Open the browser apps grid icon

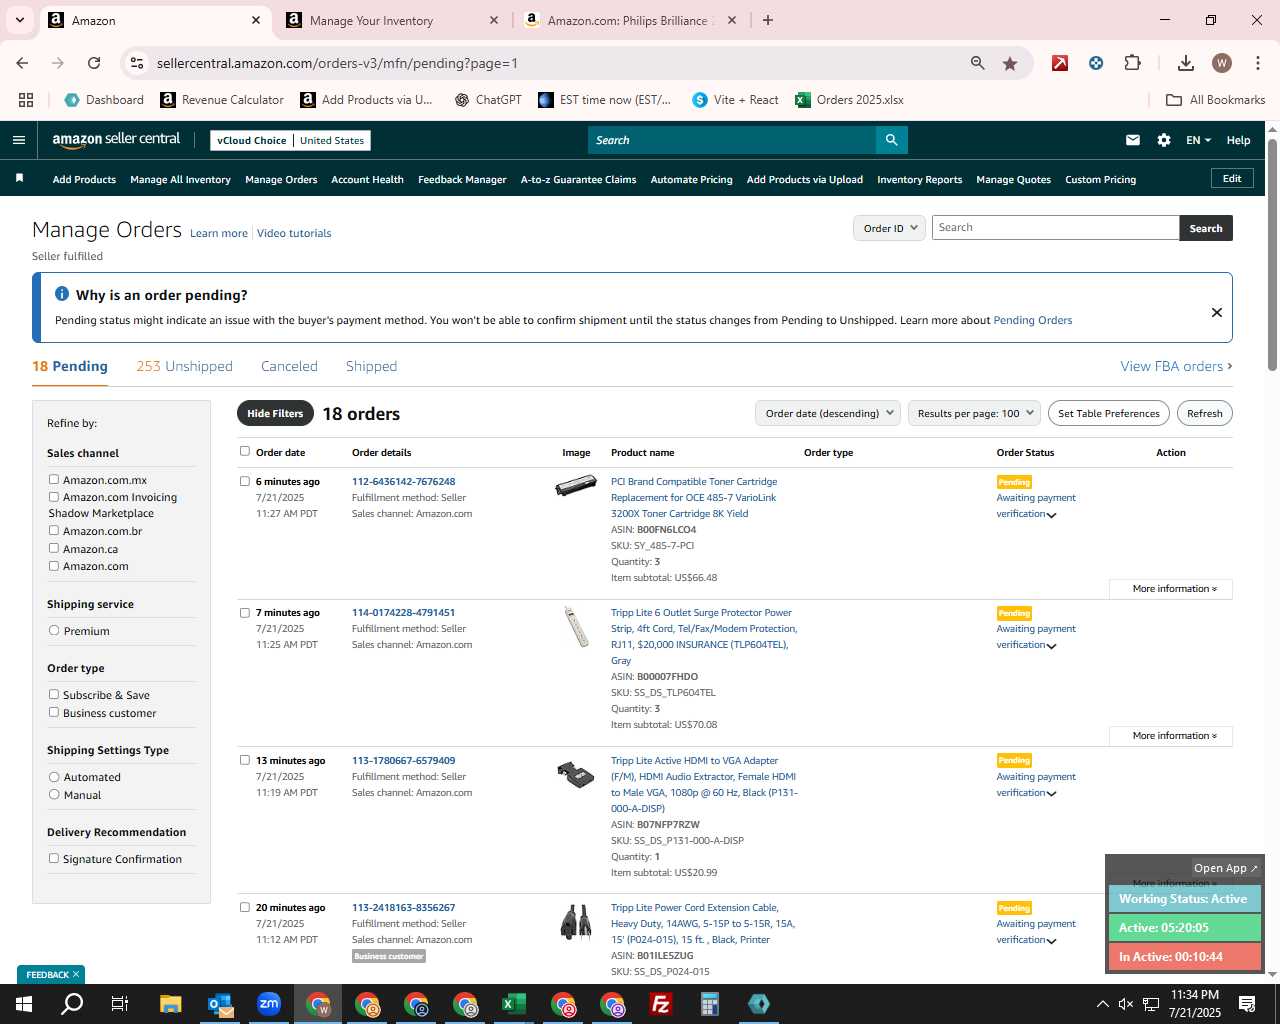[x=26, y=100]
